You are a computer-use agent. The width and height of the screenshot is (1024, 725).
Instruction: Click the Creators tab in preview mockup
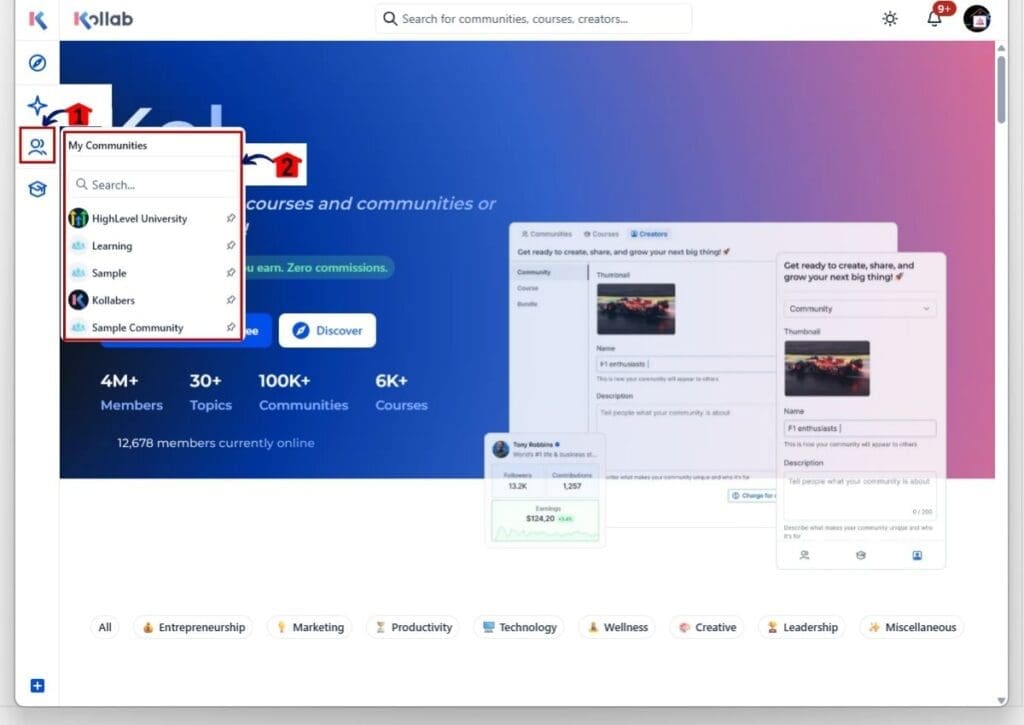pos(648,234)
